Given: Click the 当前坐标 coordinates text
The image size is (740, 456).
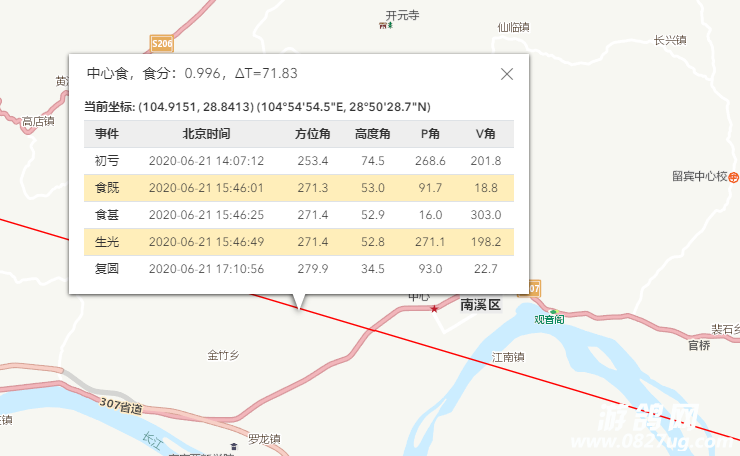Looking at the screenshot, I should (257, 107).
